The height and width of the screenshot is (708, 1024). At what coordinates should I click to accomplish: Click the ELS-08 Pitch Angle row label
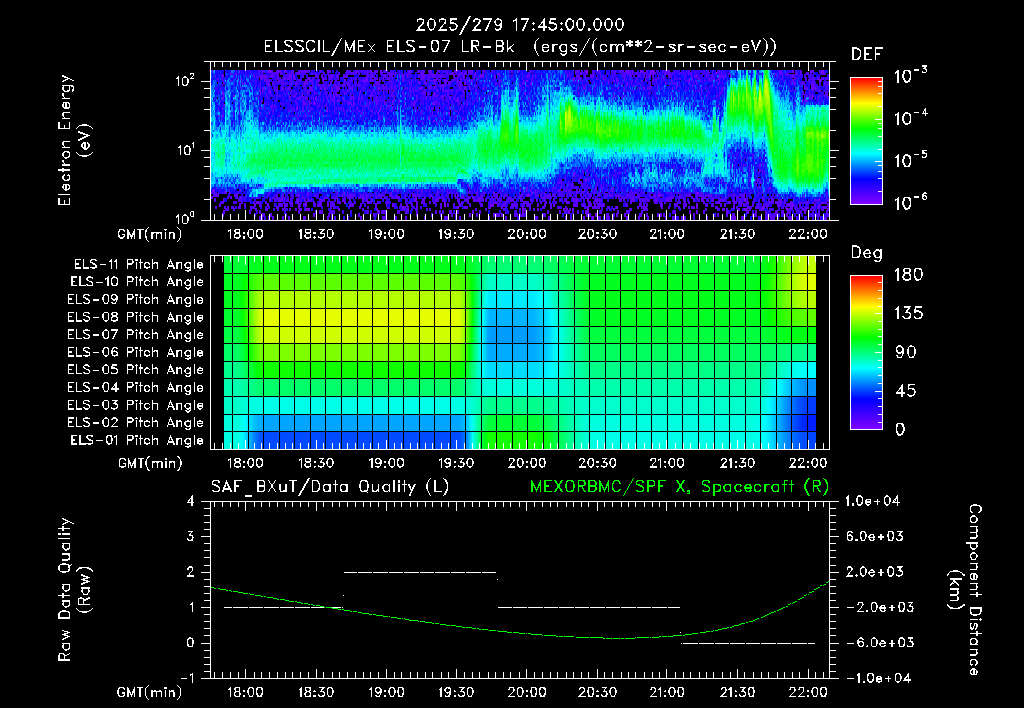[x=136, y=317]
